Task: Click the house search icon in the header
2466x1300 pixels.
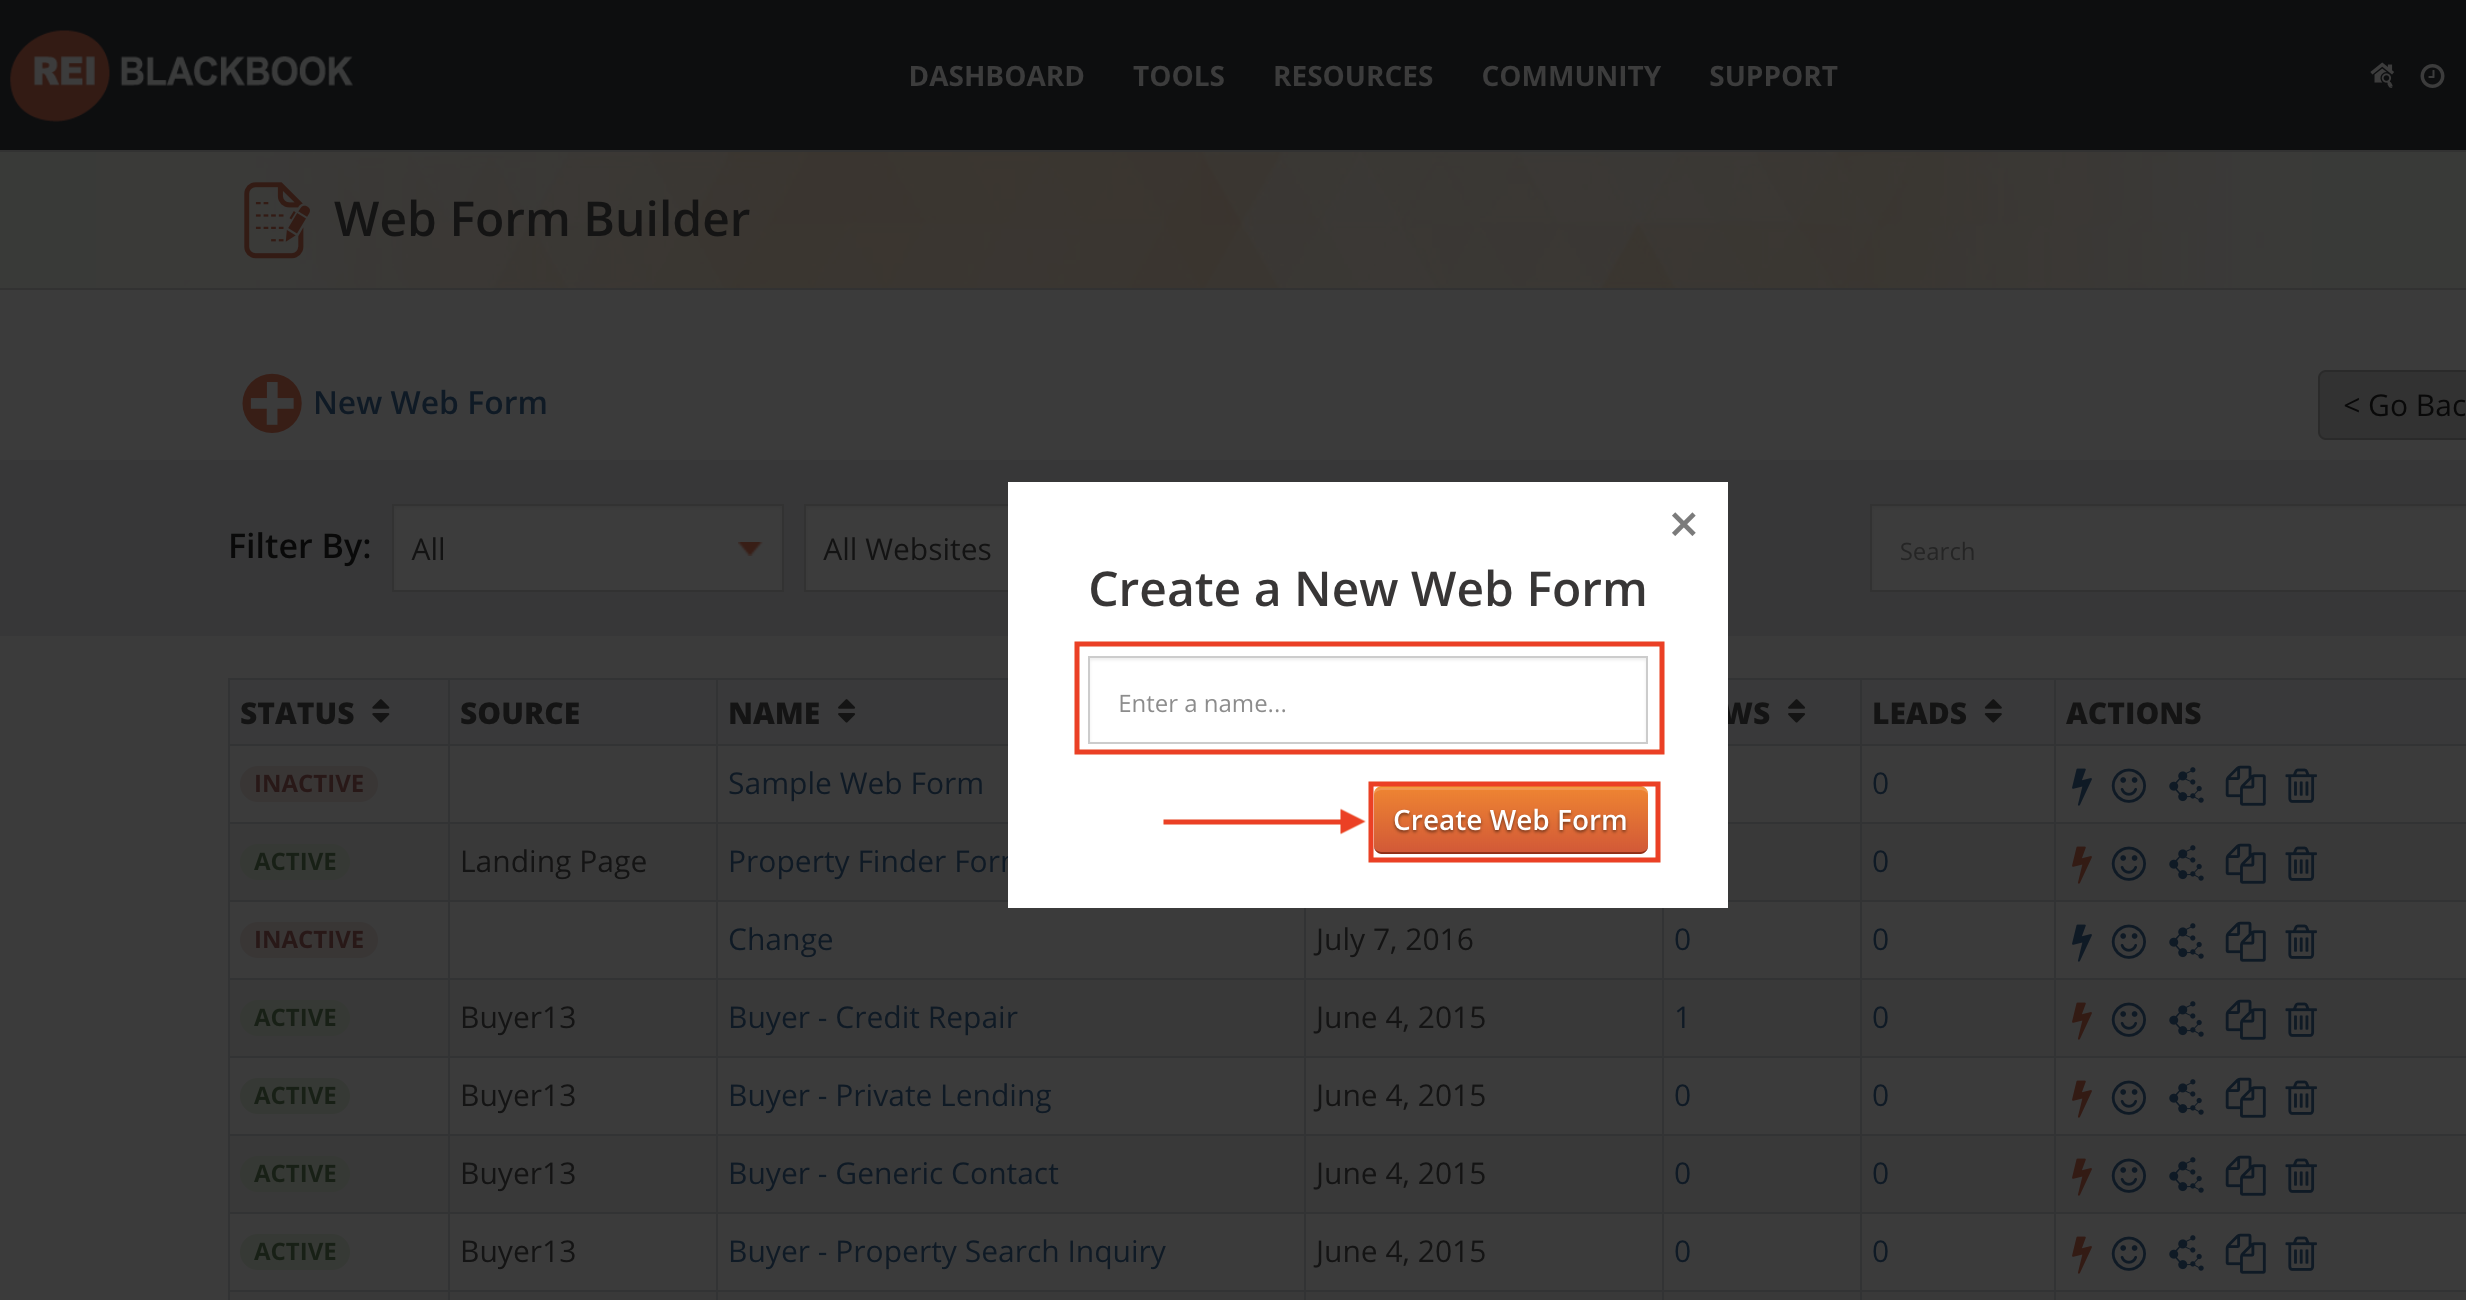Action: [2383, 75]
